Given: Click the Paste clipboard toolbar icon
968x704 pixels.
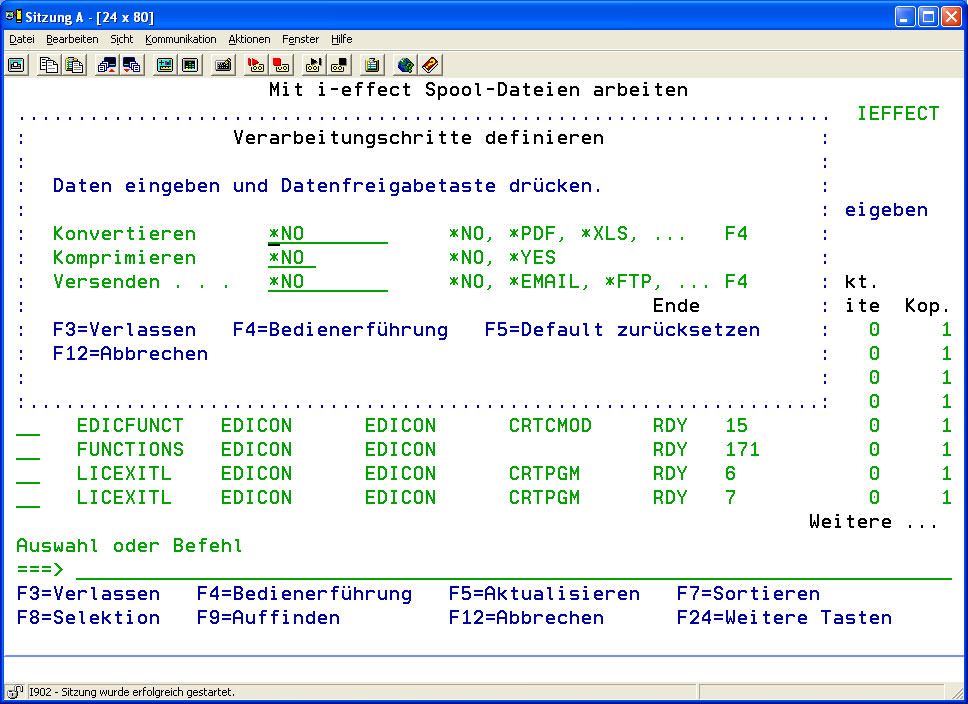Looking at the screenshot, I should [74, 65].
